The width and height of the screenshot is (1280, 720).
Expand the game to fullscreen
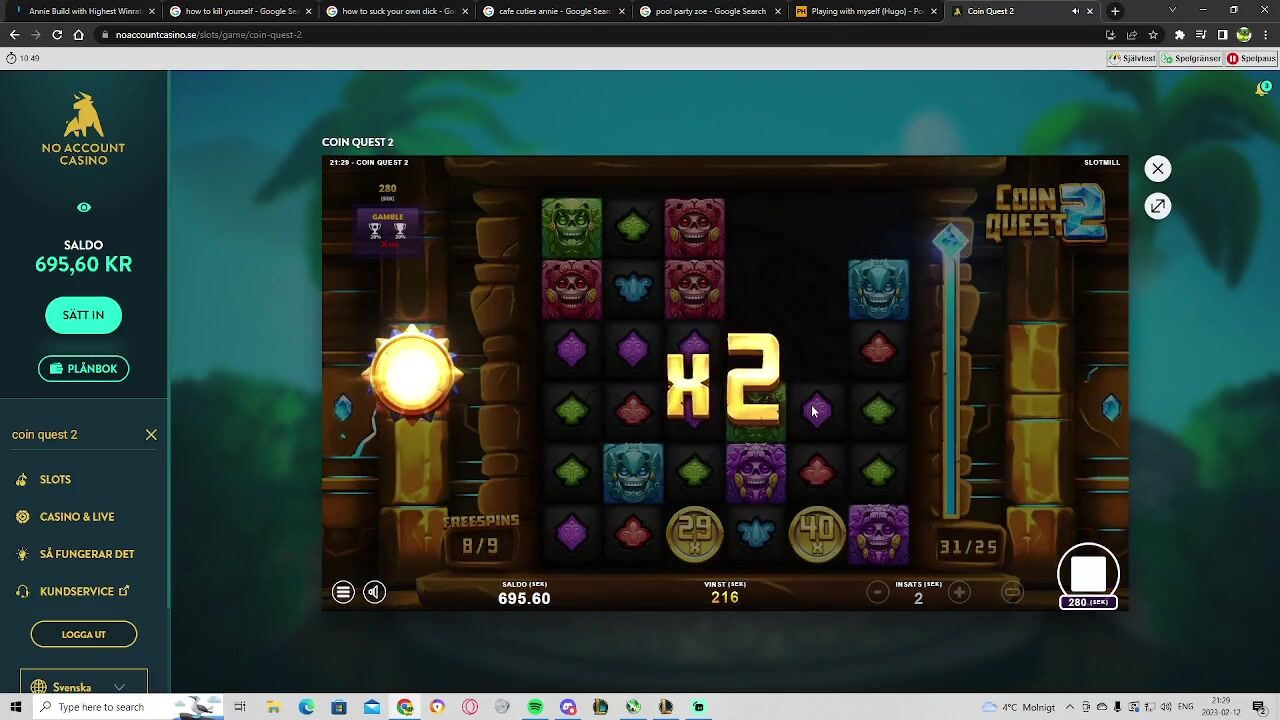[x=1157, y=206]
